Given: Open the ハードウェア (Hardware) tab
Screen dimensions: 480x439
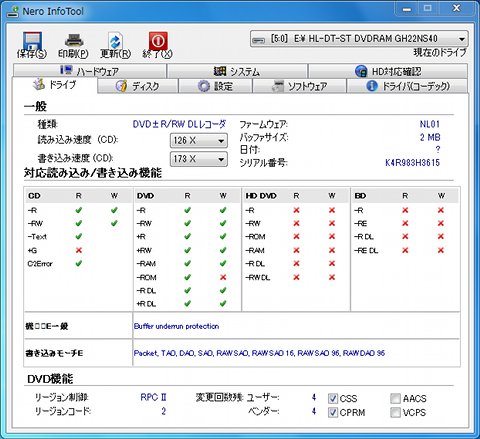Looking at the screenshot, I should 90,71.
